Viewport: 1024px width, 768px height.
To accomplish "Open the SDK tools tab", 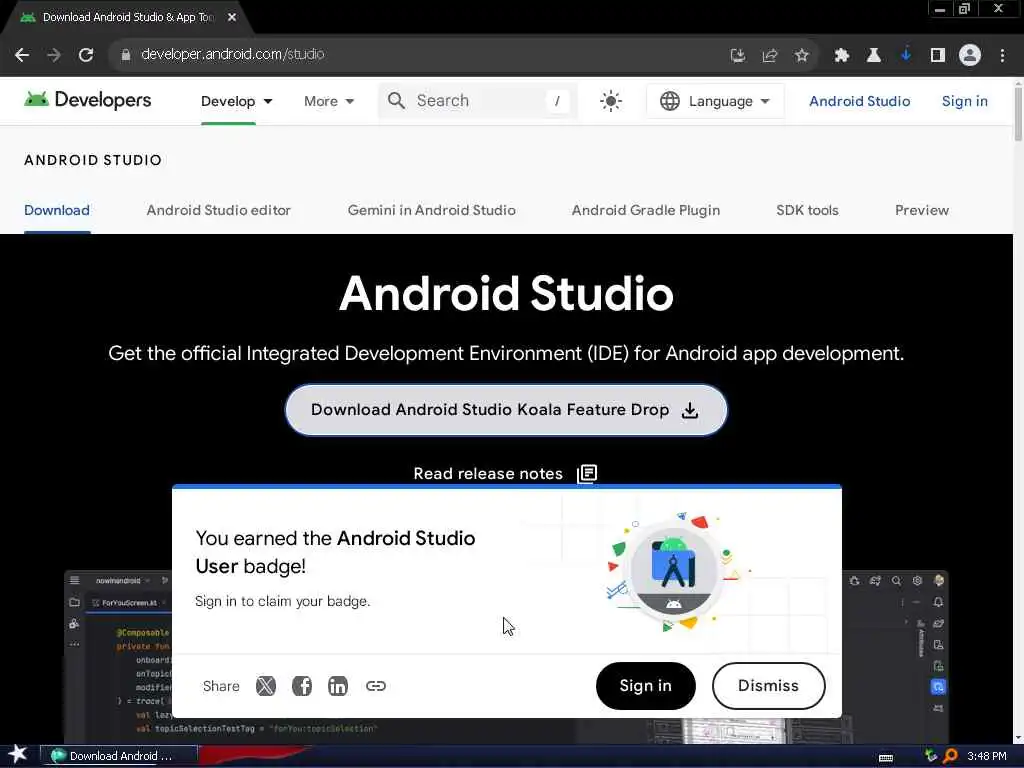I will [807, 210].
